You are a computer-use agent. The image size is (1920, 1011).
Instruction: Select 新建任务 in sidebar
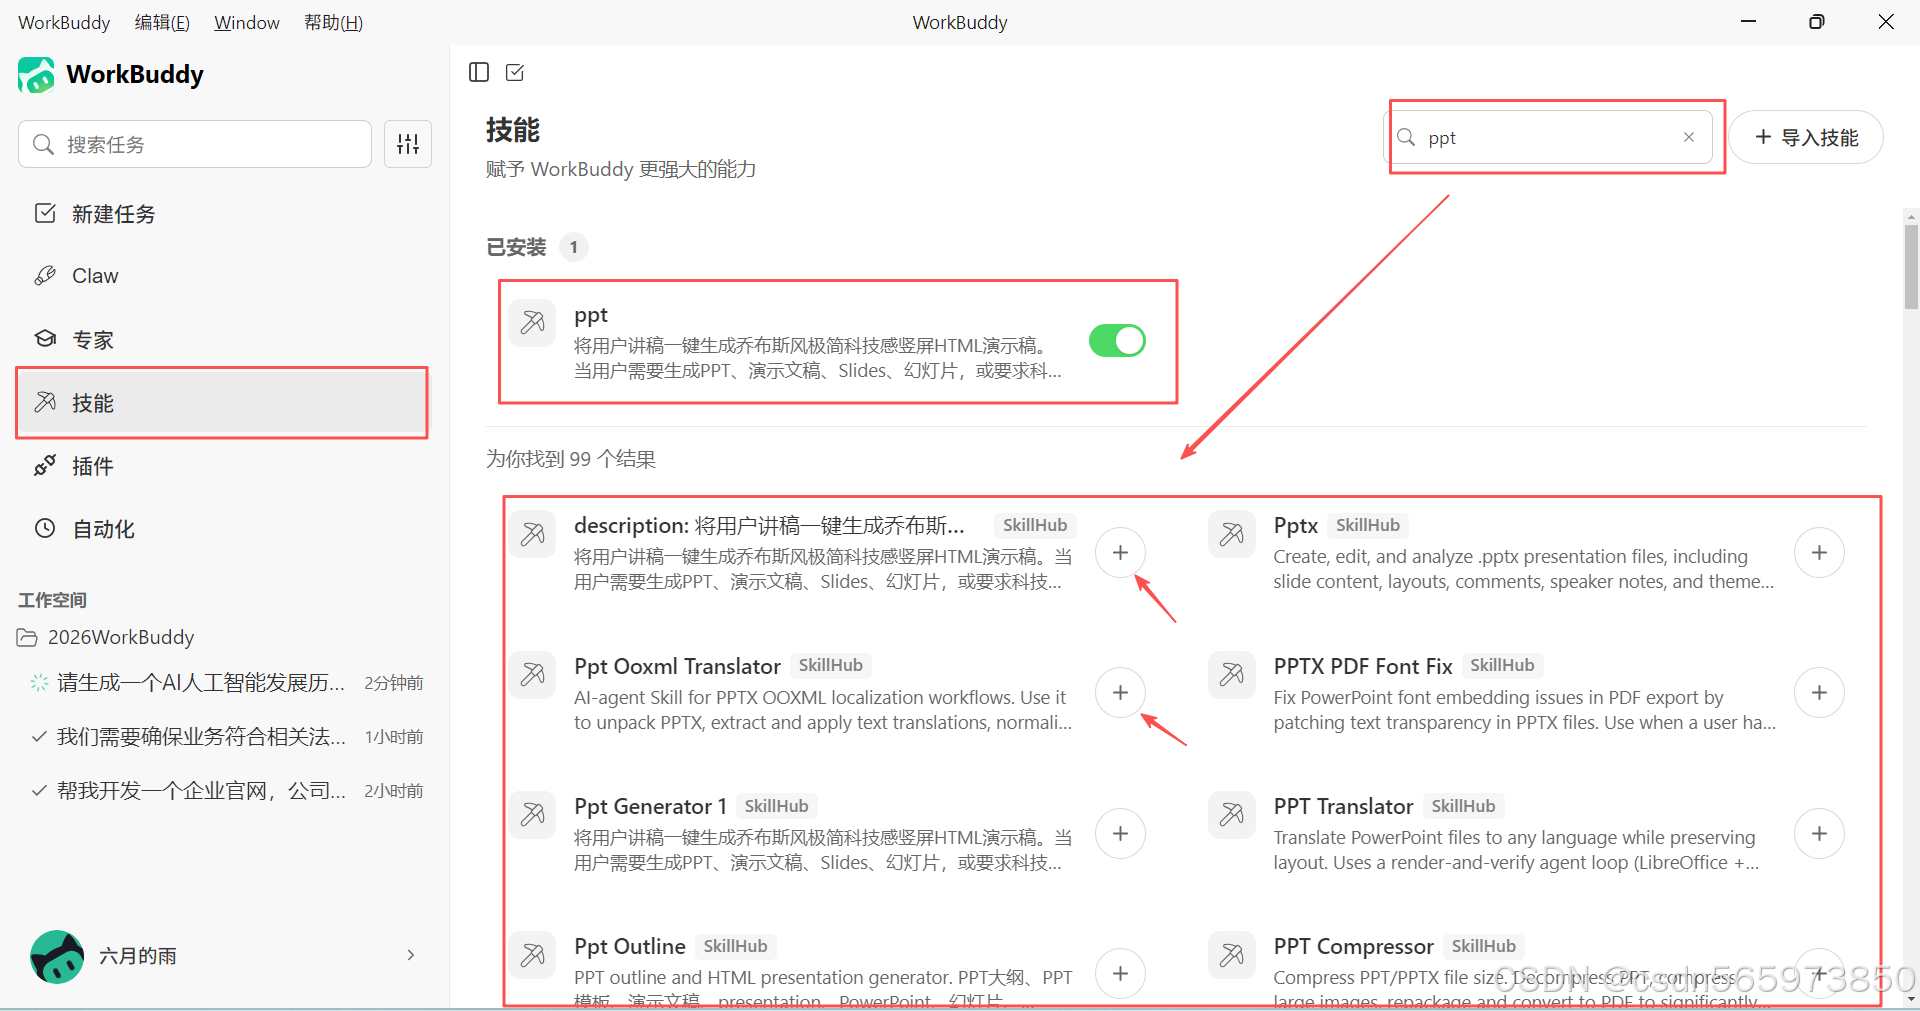224,214
